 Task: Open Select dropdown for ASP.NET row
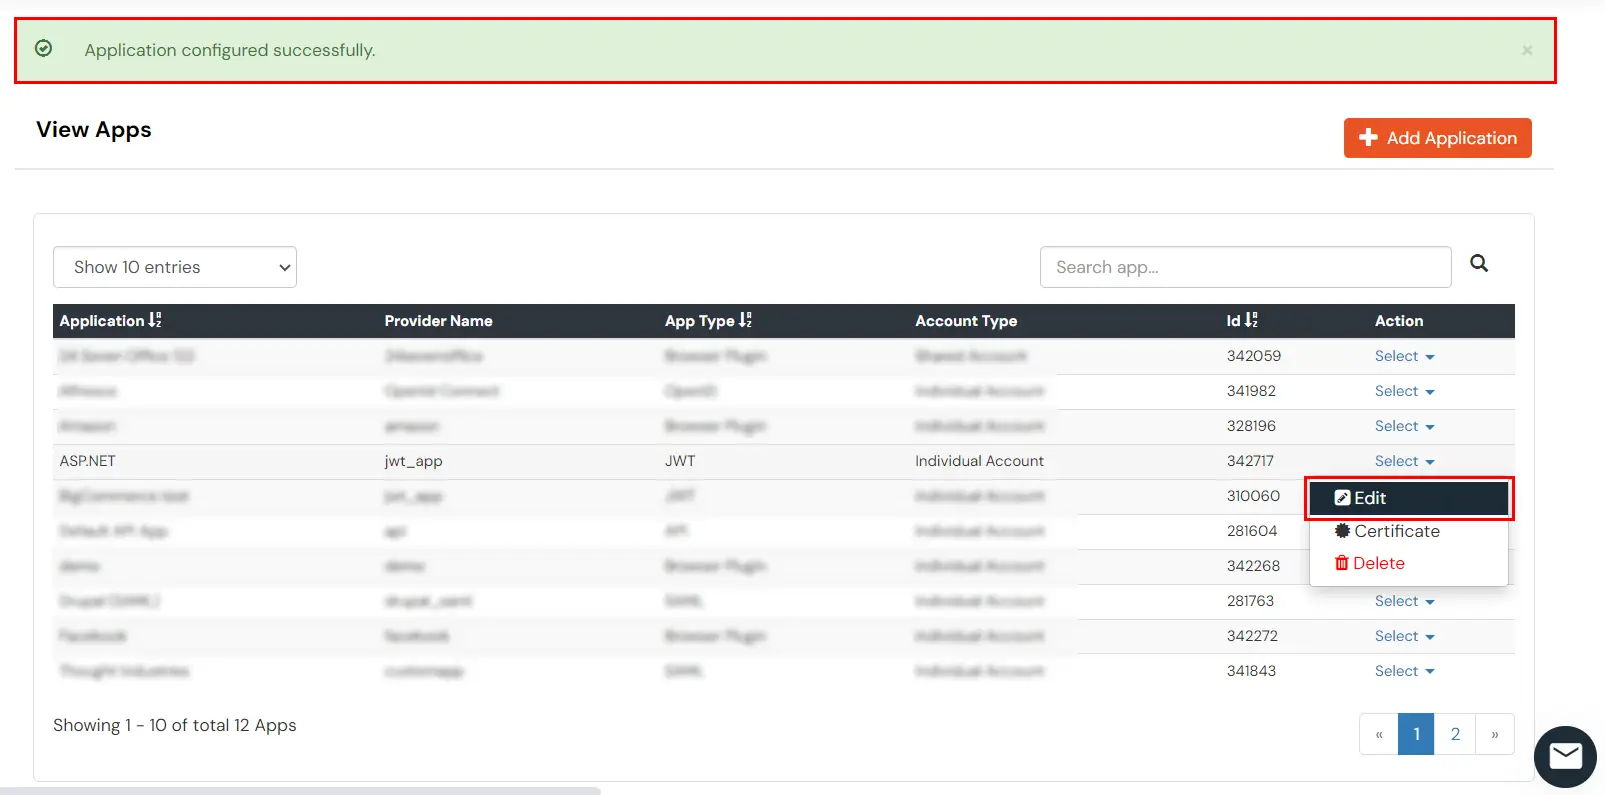[x=1404, y=461]
